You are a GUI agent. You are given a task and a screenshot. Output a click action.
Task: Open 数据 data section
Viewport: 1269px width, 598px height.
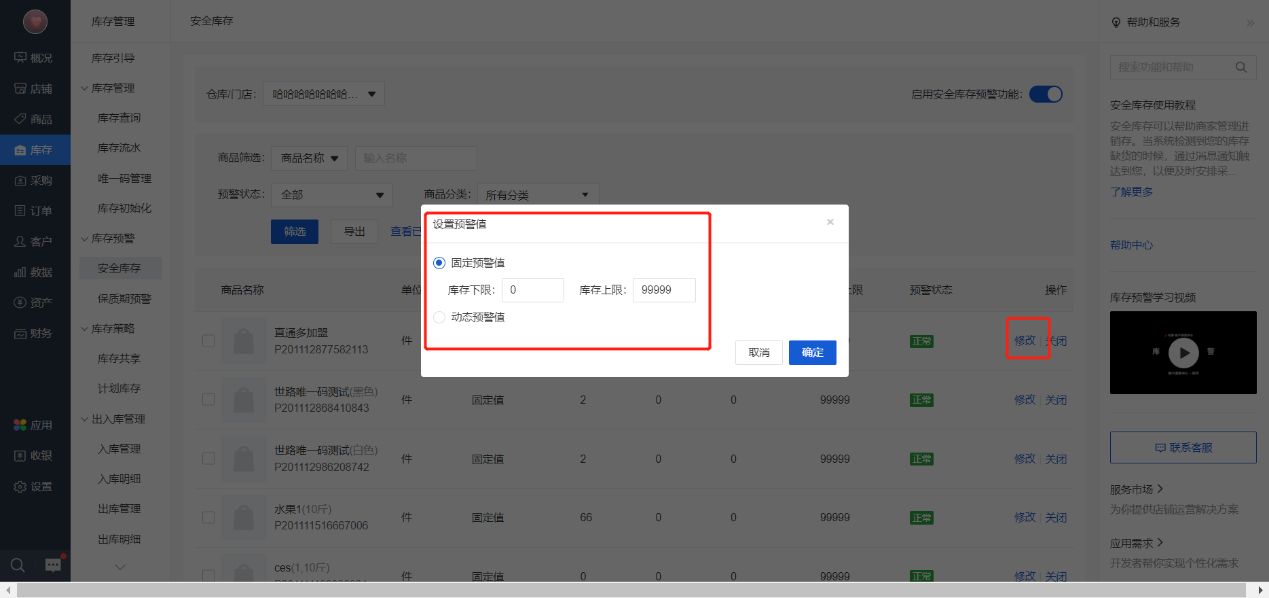(x=34, y=272)
